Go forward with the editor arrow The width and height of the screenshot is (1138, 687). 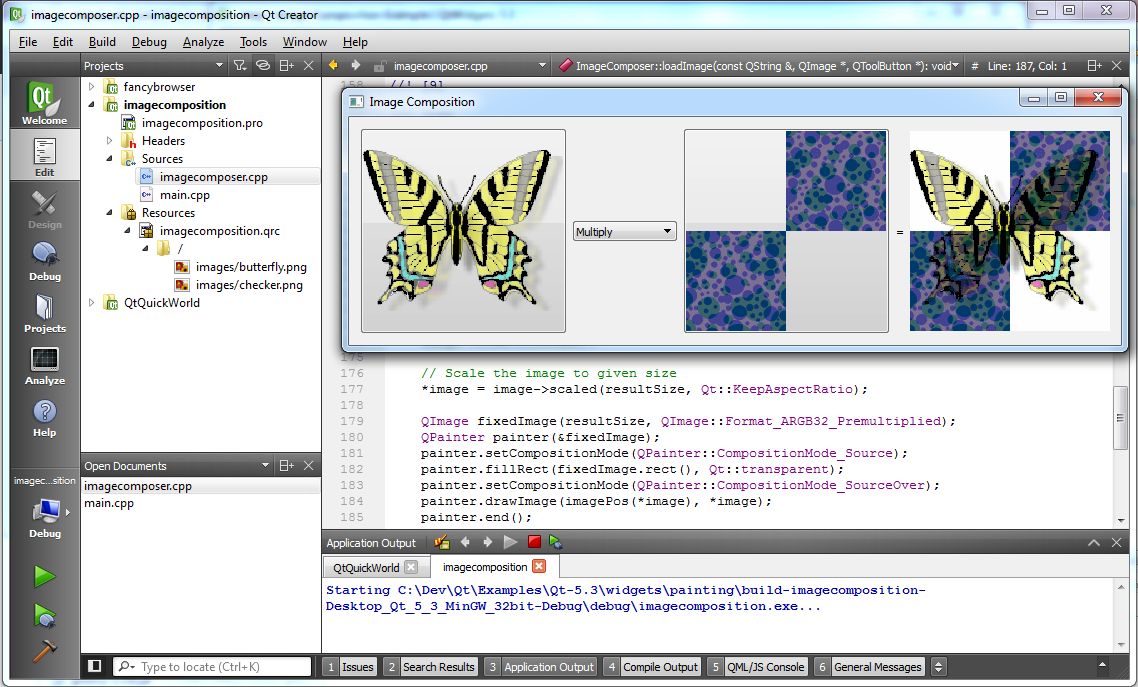356,65
